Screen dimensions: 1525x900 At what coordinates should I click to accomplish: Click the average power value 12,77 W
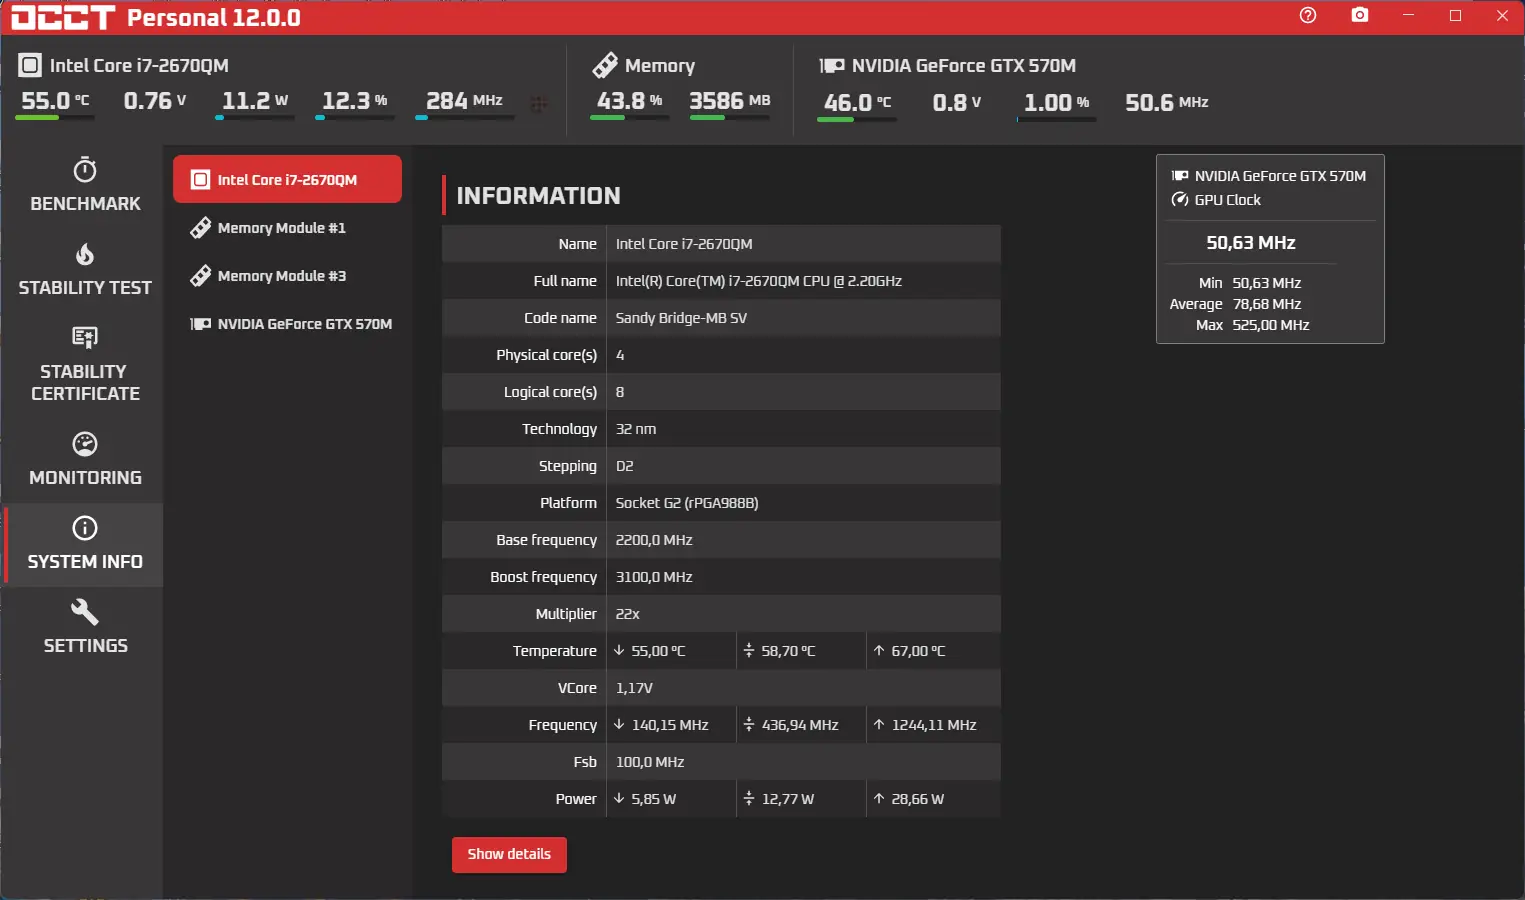click(x=788, y=799)
